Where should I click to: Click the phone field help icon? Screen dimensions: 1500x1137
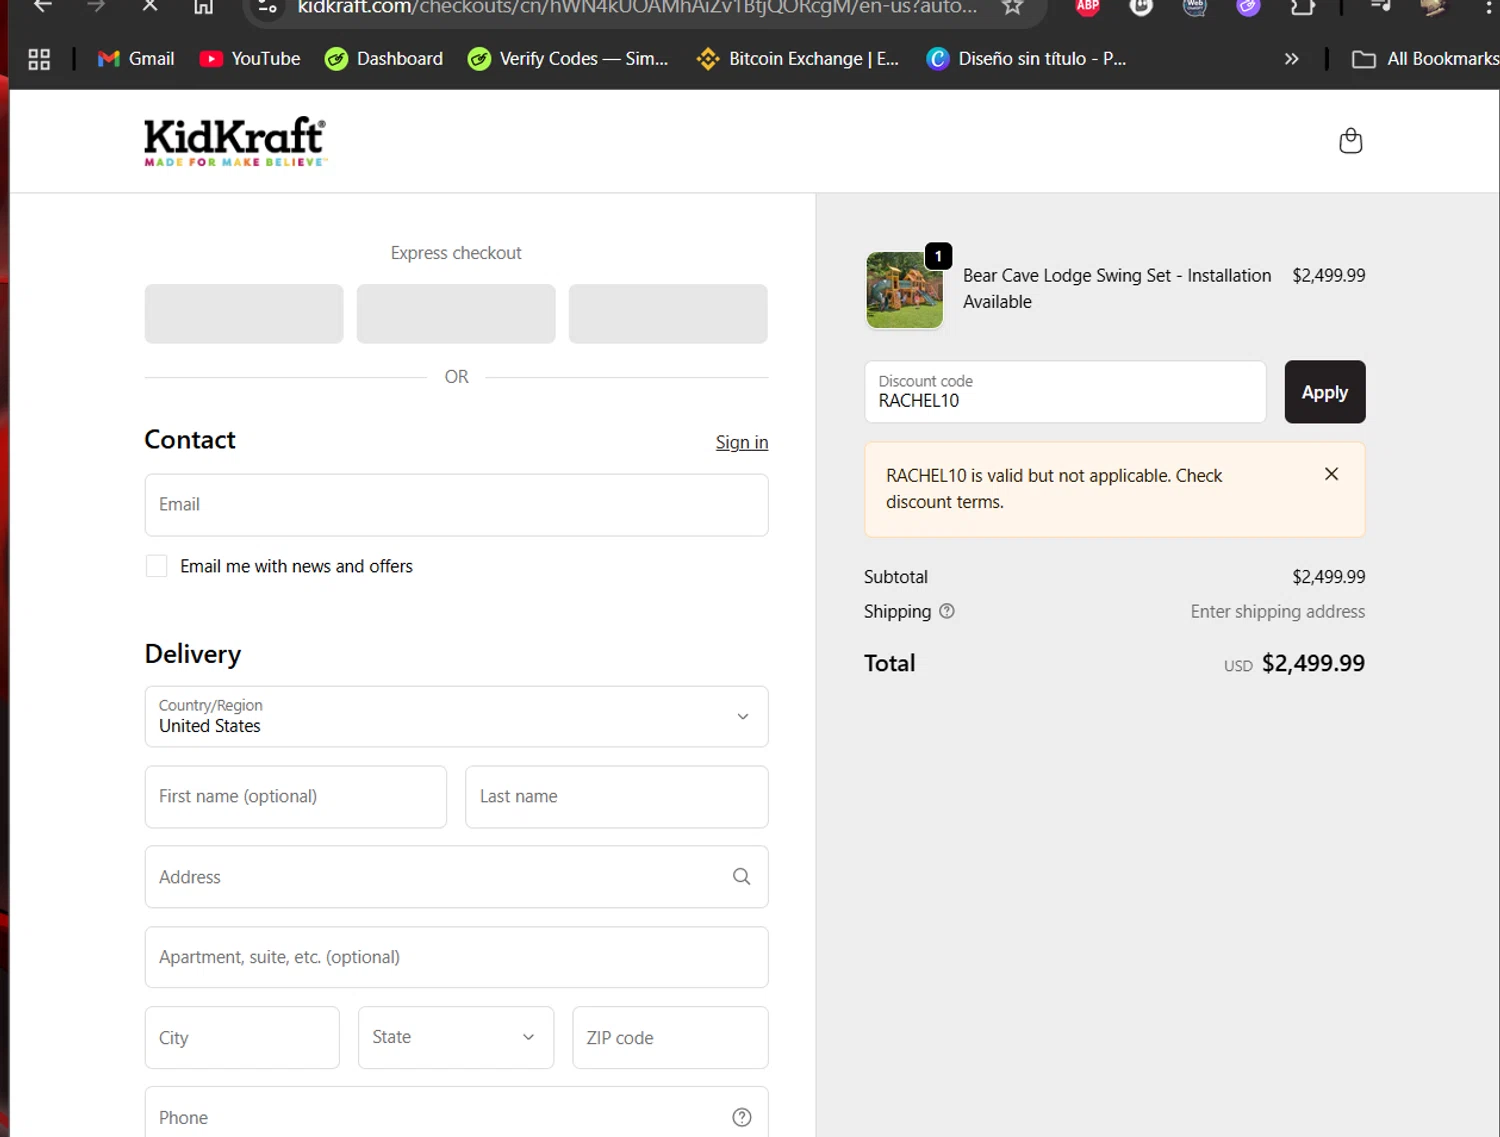[741, 1117]
